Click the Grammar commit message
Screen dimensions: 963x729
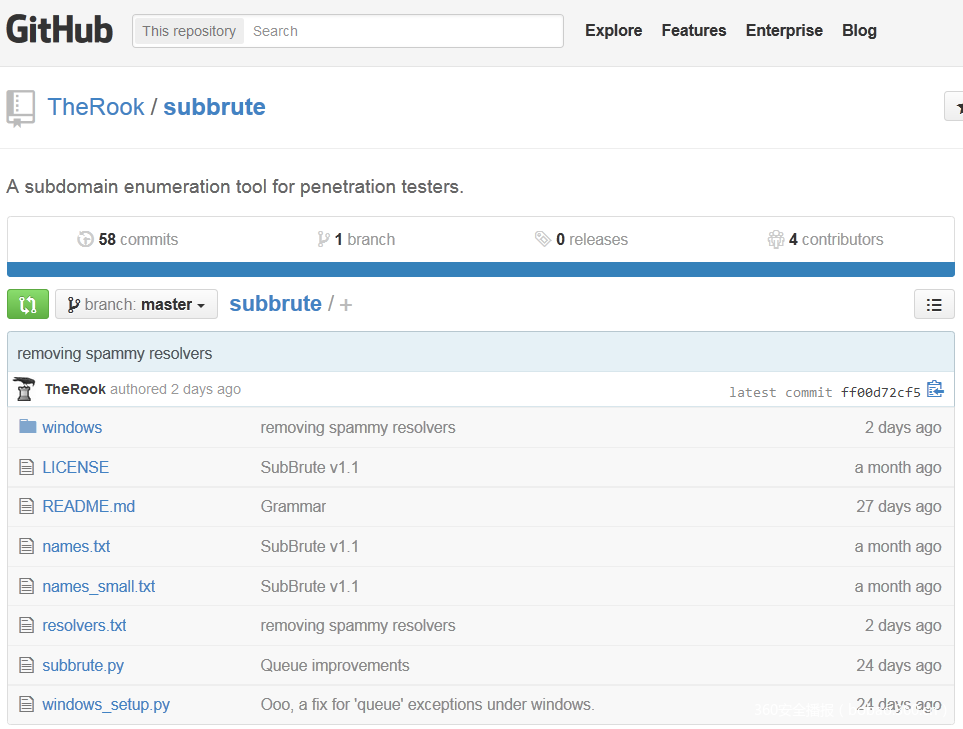click(x=293, y=506)
